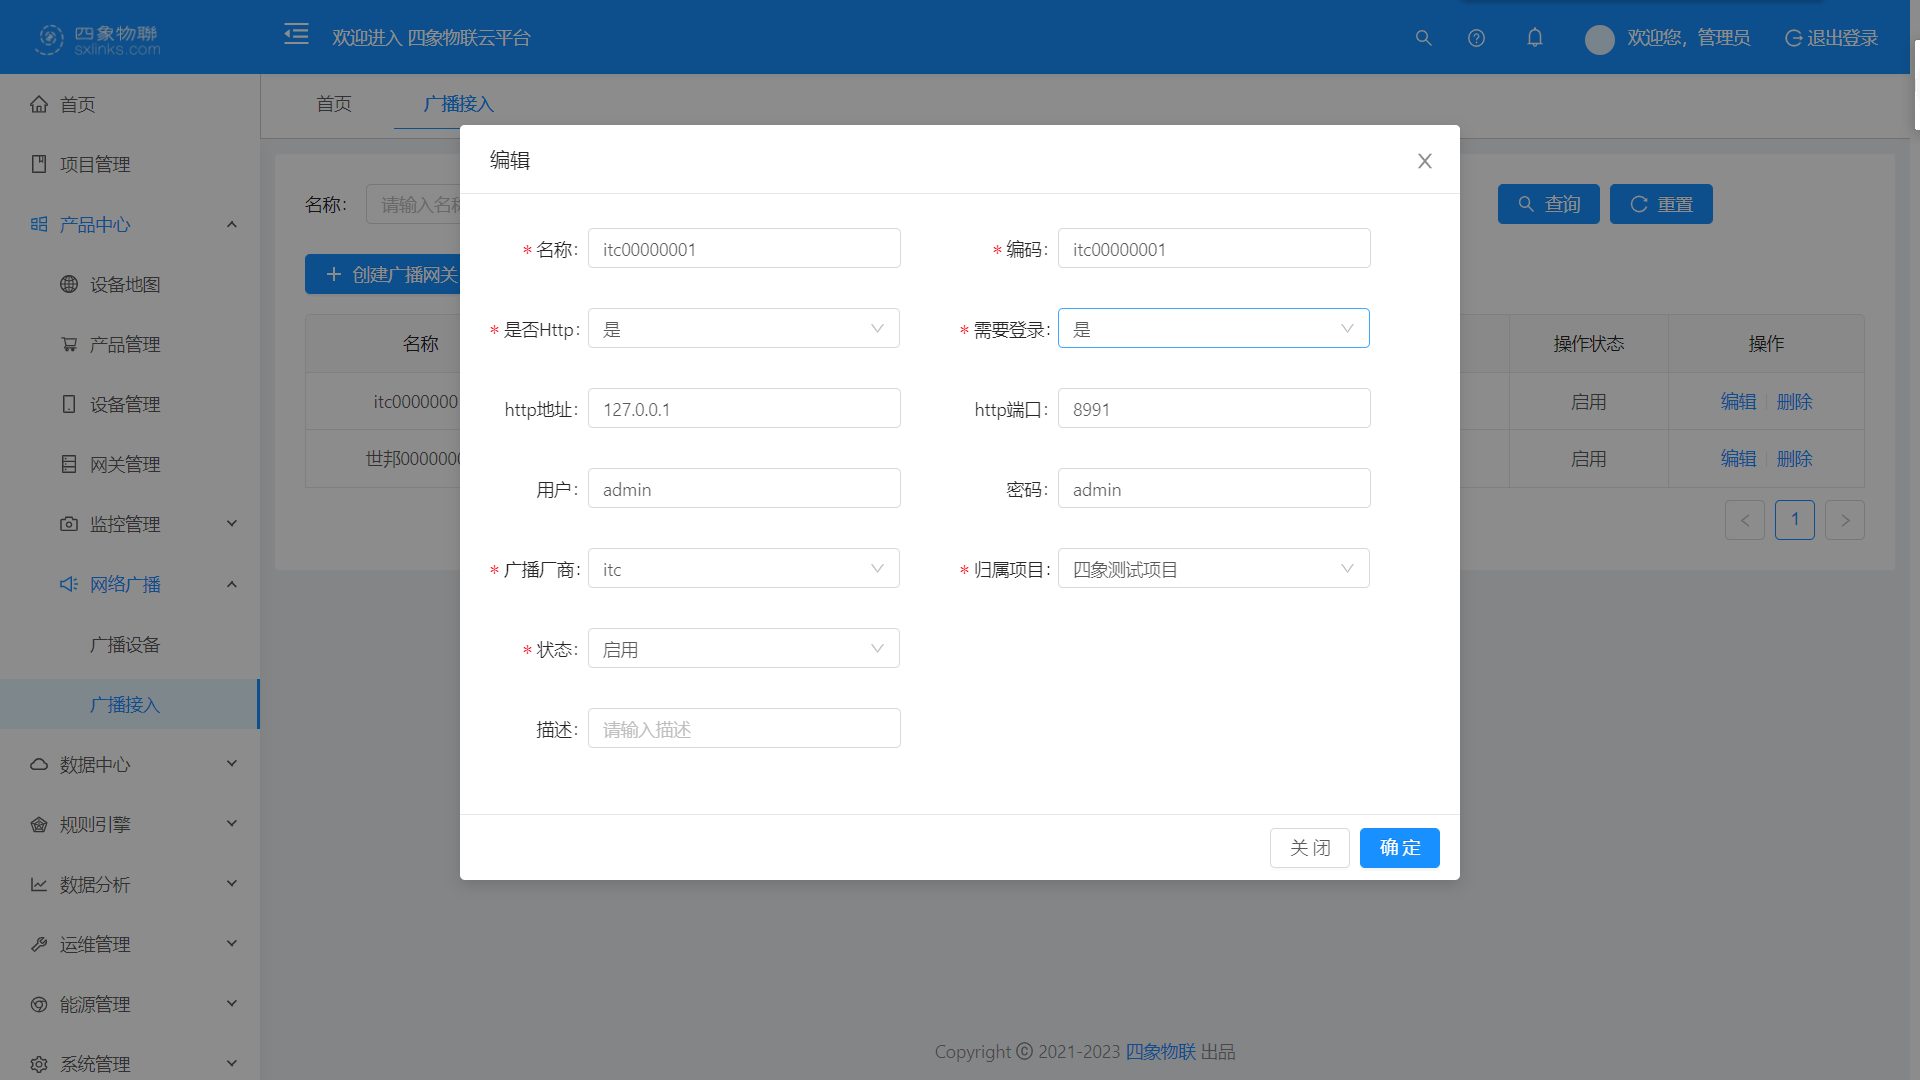Click the notification bell icon

coord(1535,38)
